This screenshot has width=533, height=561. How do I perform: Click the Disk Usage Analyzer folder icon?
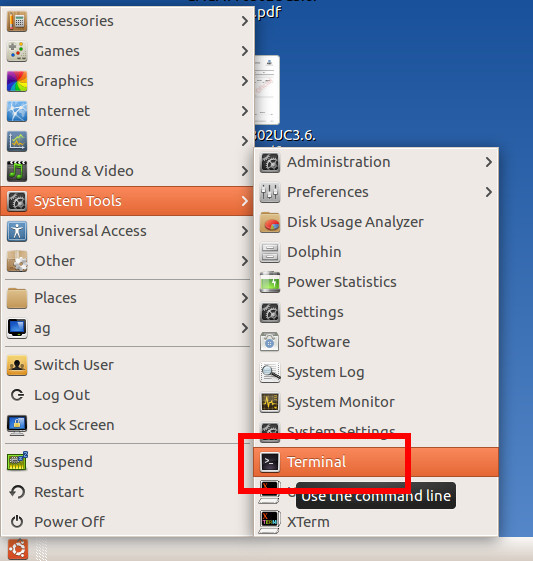click(269, 223)
